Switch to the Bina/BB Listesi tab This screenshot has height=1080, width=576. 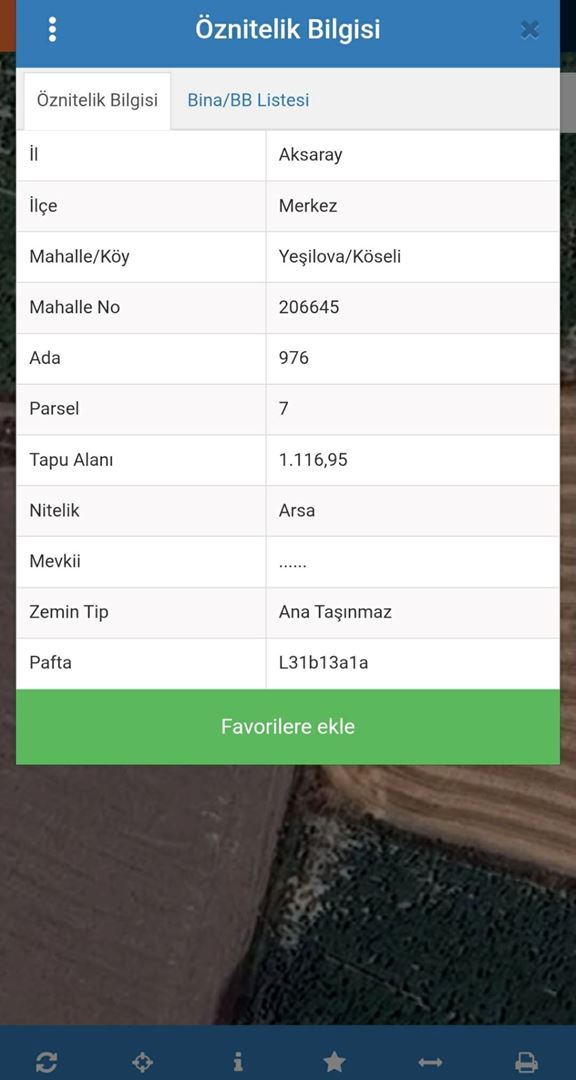(248, 101)
